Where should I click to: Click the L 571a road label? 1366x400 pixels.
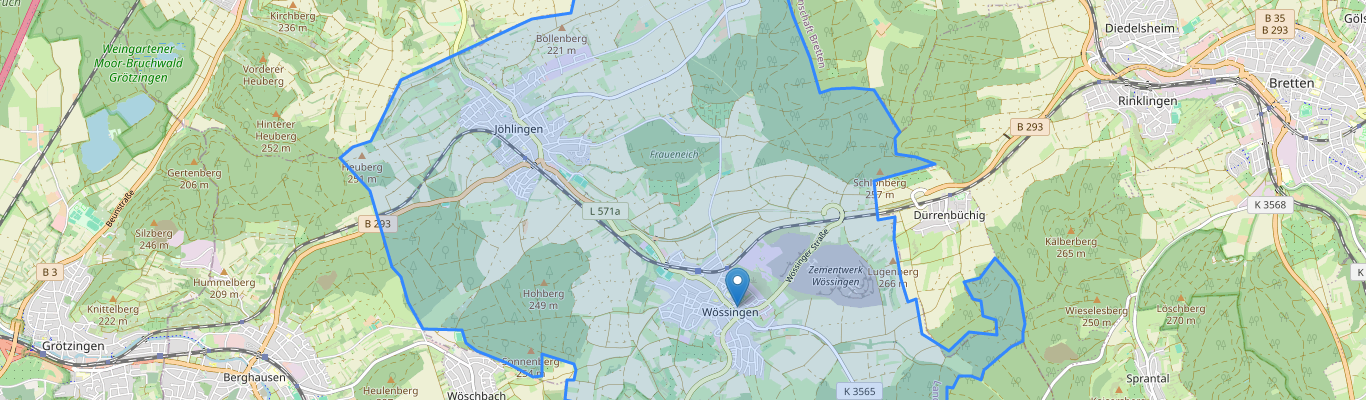pos(605,211)
